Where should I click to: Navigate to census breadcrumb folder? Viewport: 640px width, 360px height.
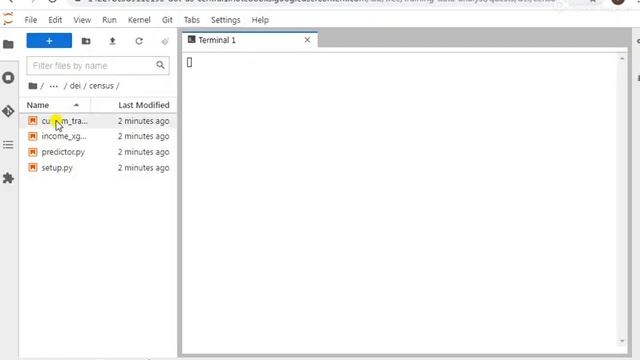coord(101,86)
